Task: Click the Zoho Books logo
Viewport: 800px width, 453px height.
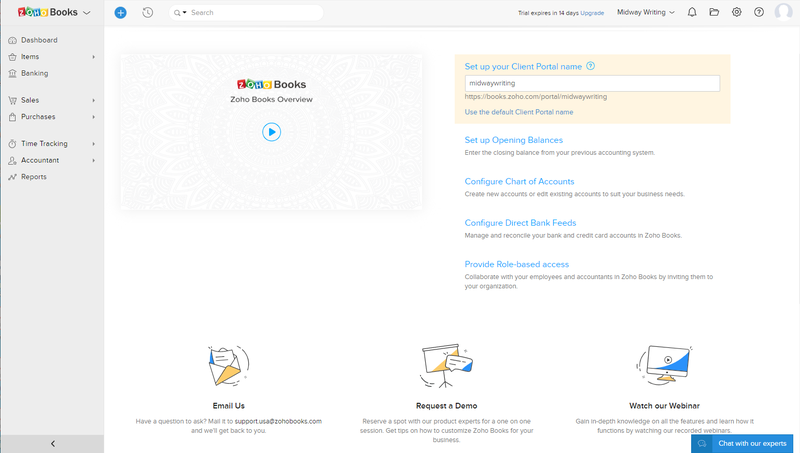Action: (x=47, y=12)
